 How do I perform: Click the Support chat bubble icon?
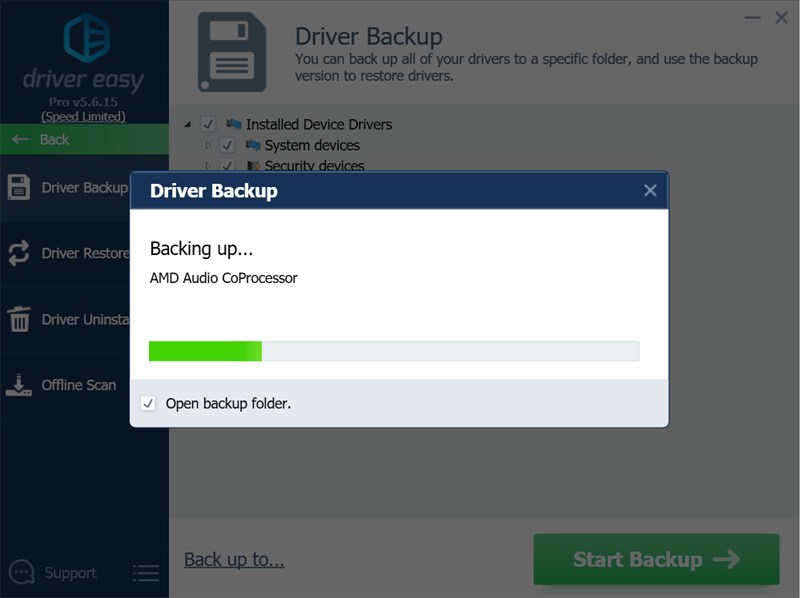(x=21, y=573)
